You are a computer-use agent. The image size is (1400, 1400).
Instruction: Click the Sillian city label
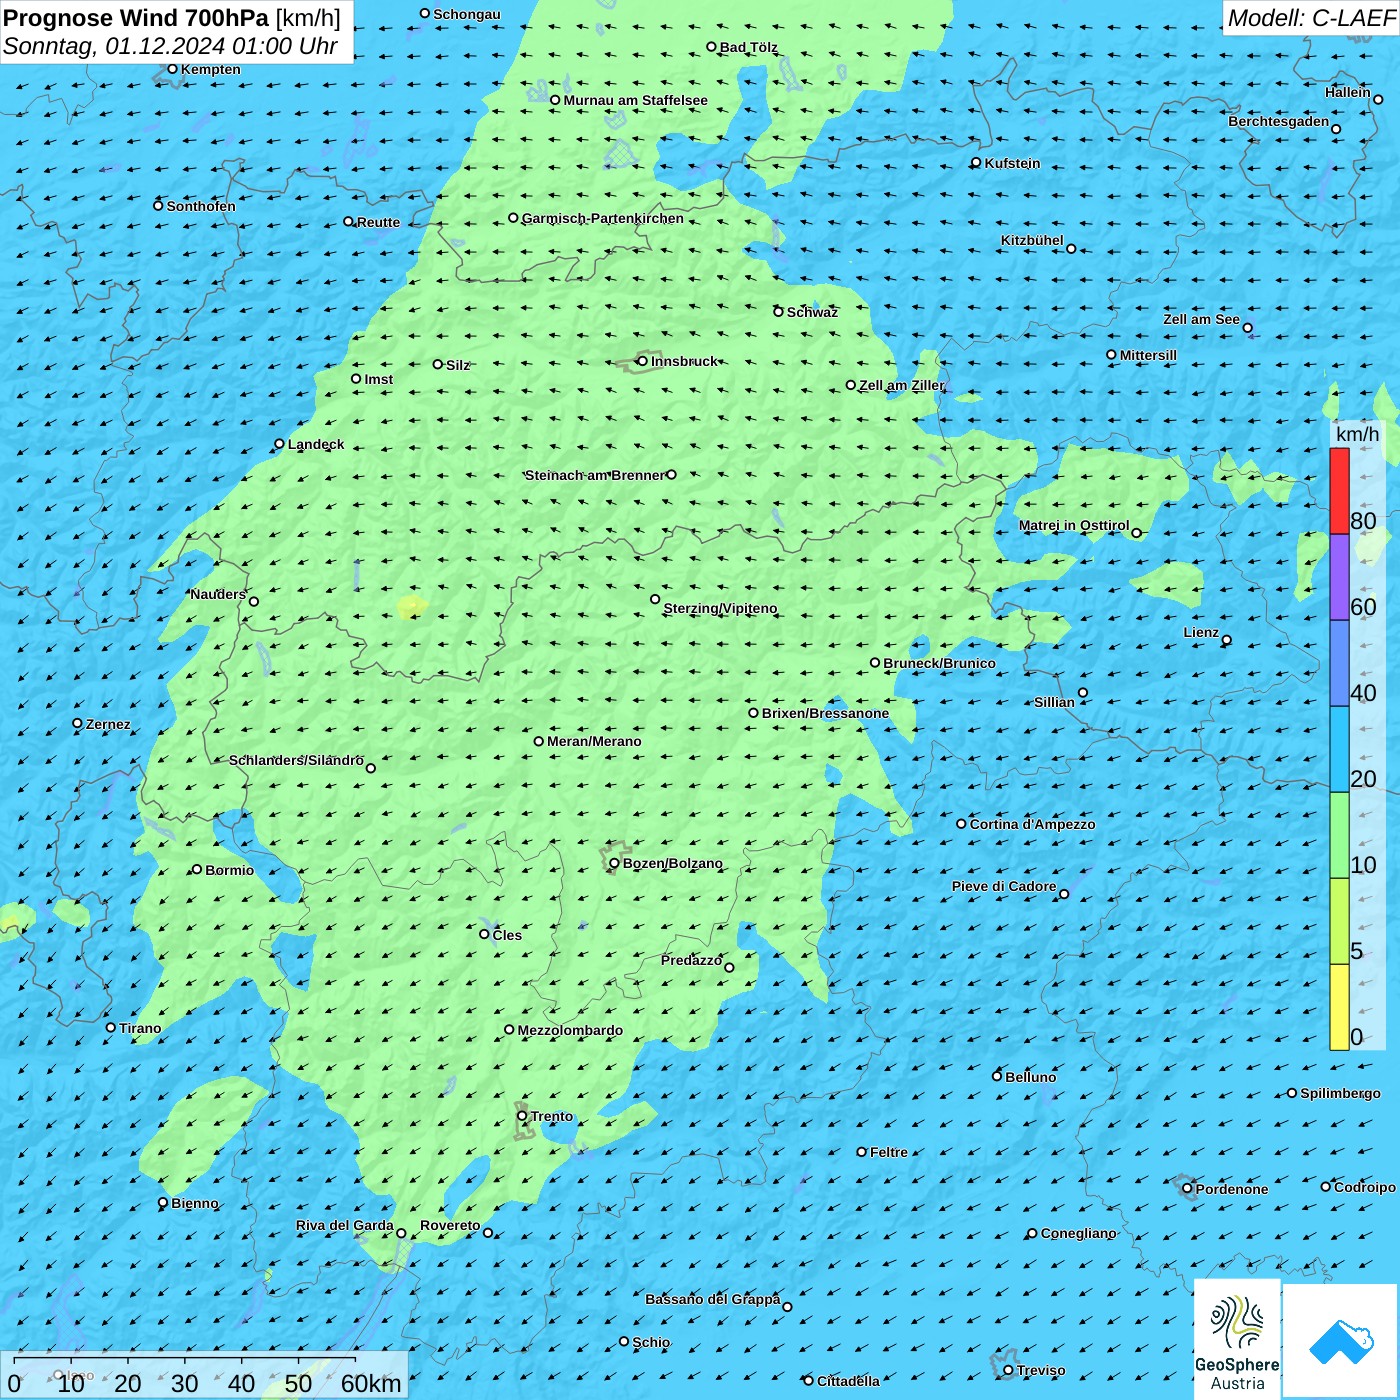1054,702
